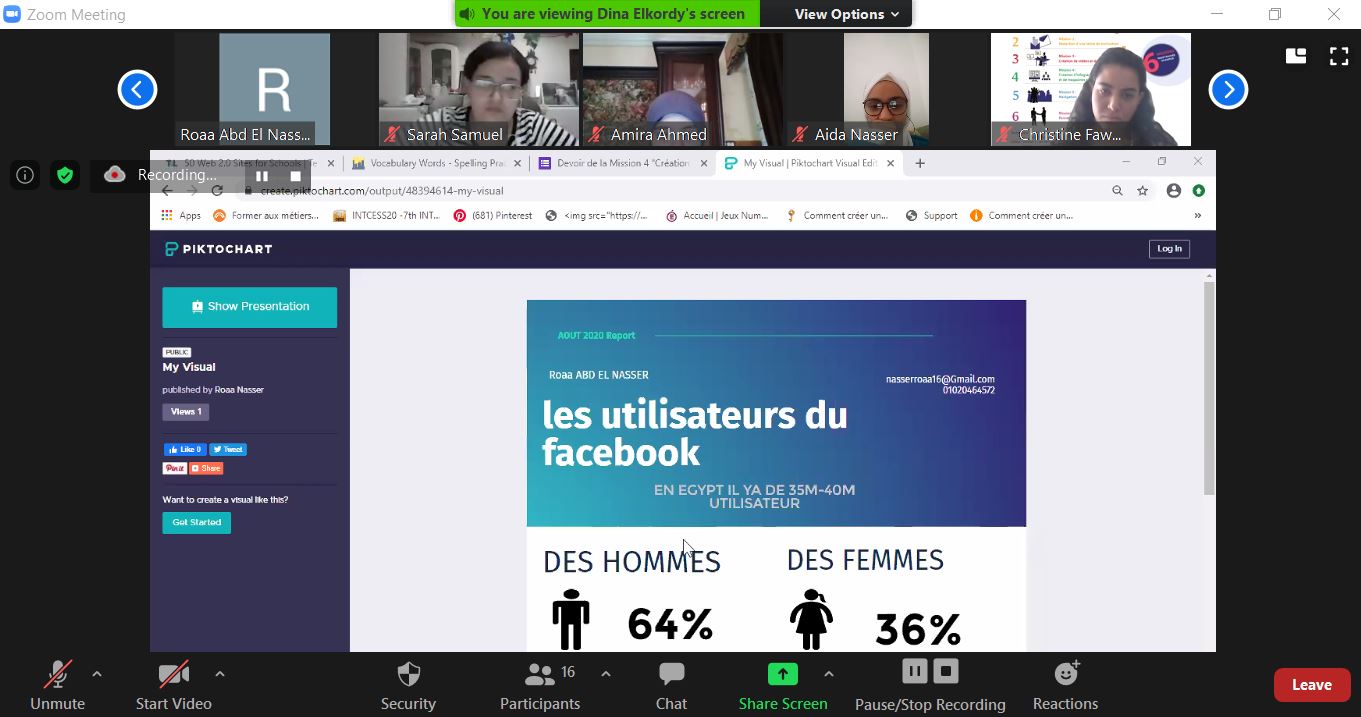The width and height of the screenshot is (1361, 717).
Task: Select Sarah Samuel's video thumbnail
Action: (x=478, y=88)
